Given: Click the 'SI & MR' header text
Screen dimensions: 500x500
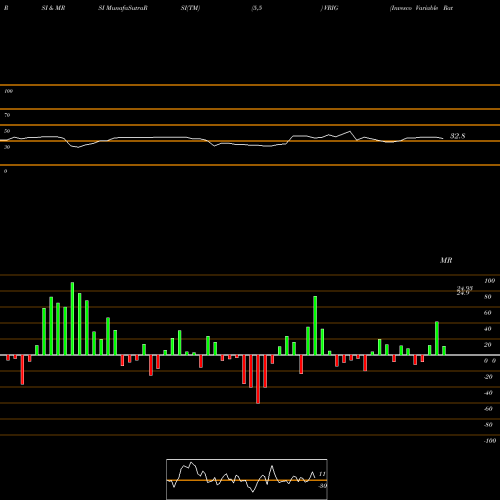Looking at the screenshot, I should click(x=53, y=8).
